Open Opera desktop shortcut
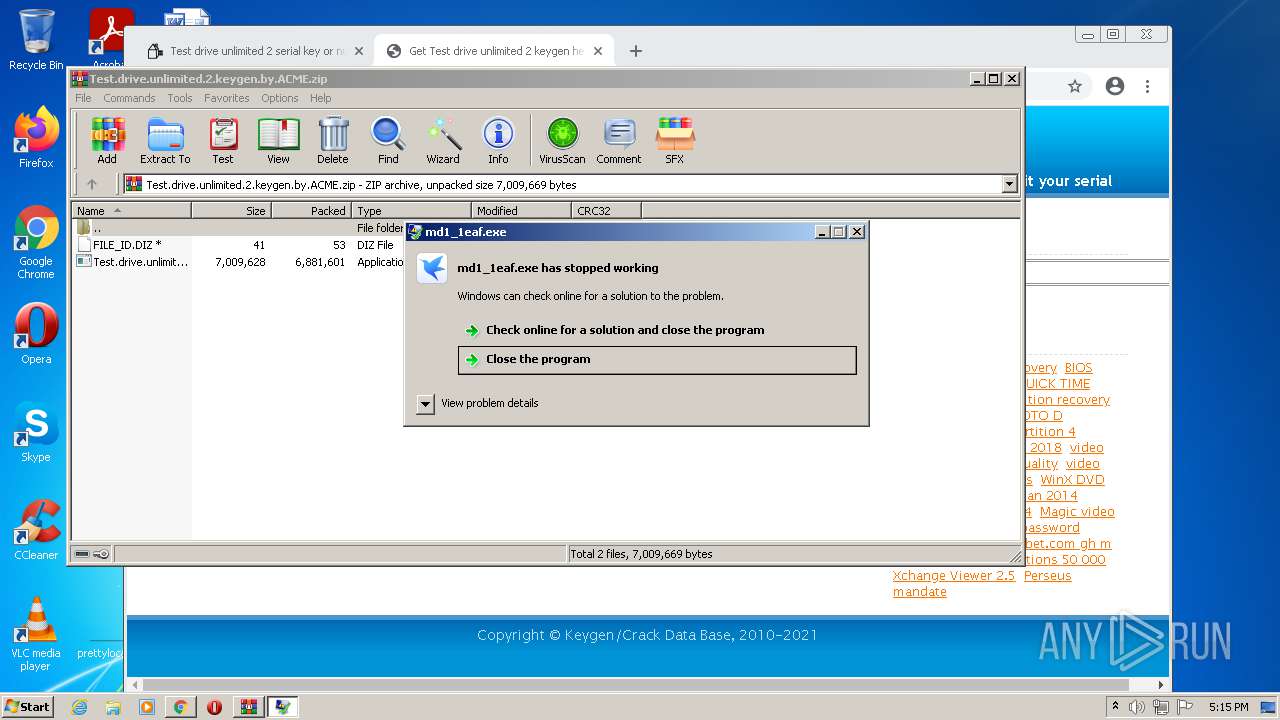Screen dimensions: 1280x720 tap(36, 334)
